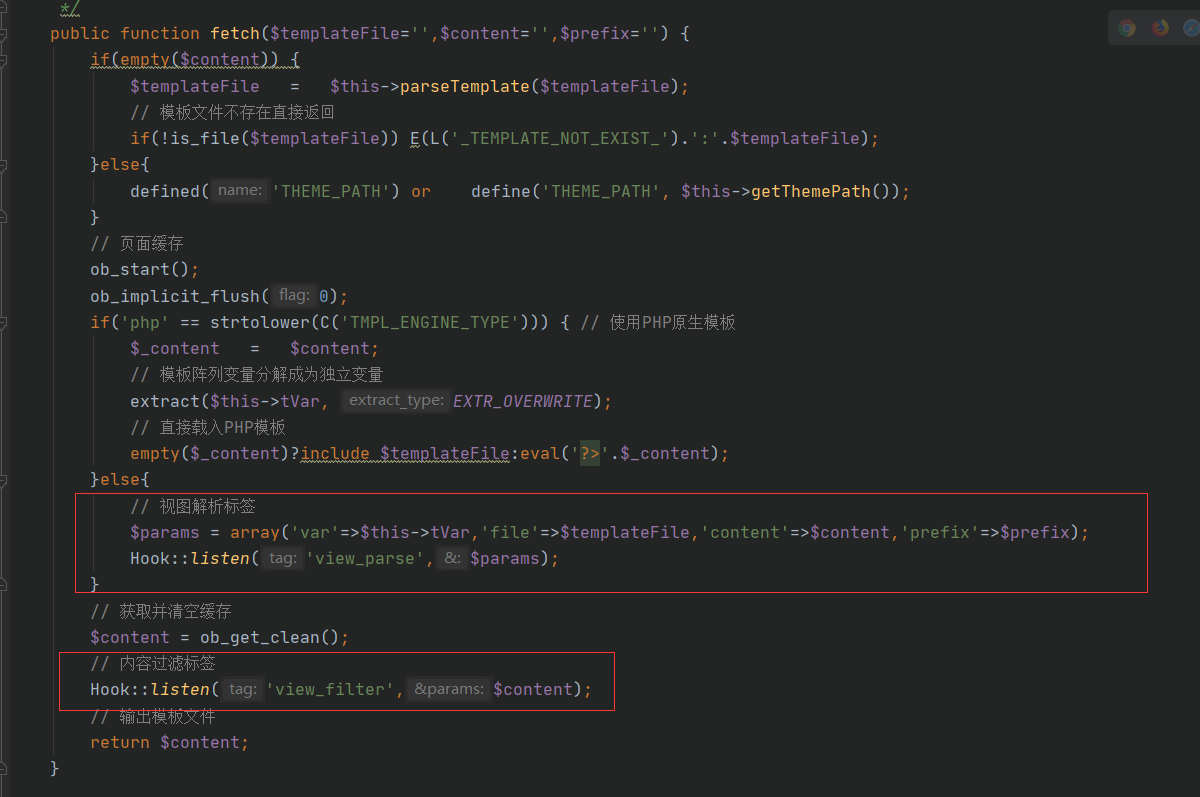Click the name: parameter hint chip
This screenshot has height=797, width=1200.
coord(240,191)
